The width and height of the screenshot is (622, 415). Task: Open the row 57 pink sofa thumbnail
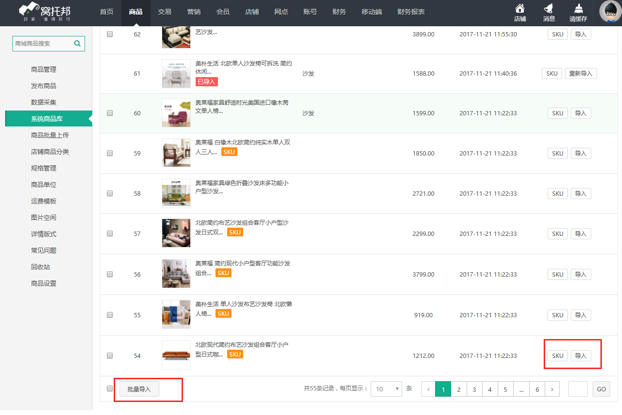click(x=176, y=233)
